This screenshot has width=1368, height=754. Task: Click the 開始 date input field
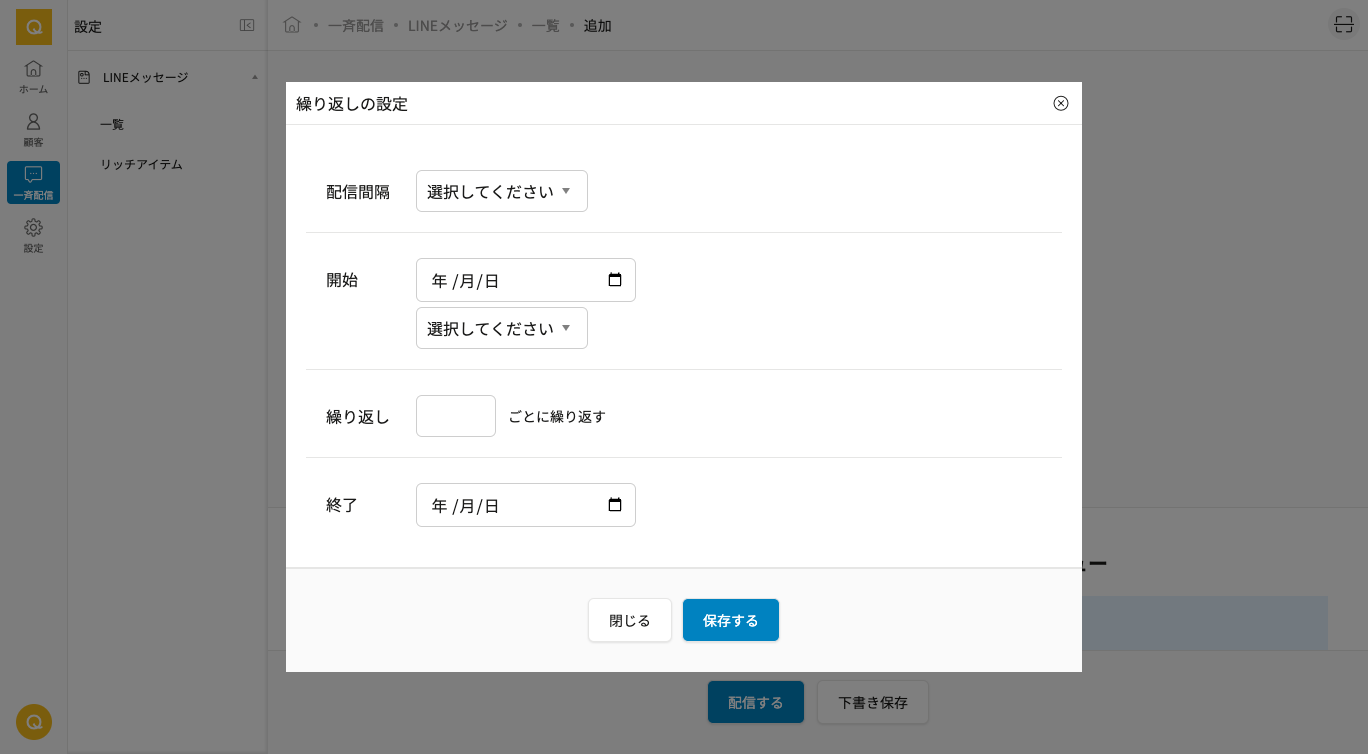510,280
